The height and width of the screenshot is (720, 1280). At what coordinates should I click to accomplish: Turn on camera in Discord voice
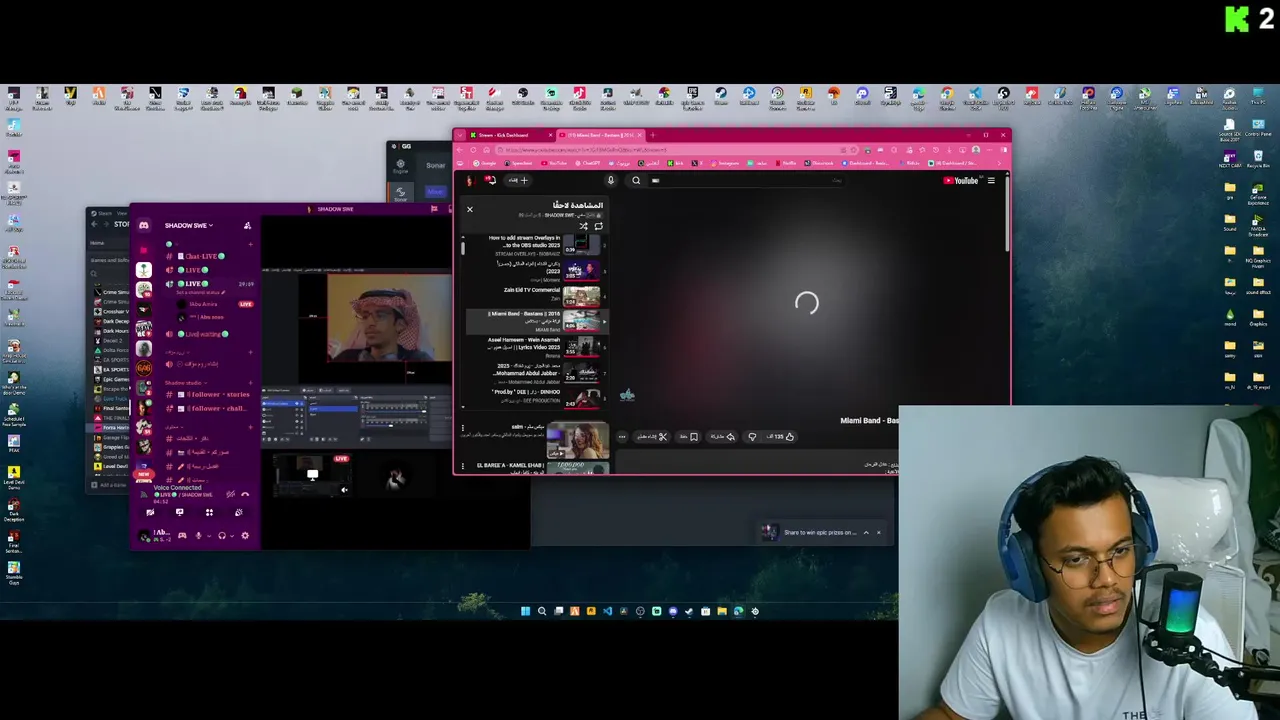point(150,512)
